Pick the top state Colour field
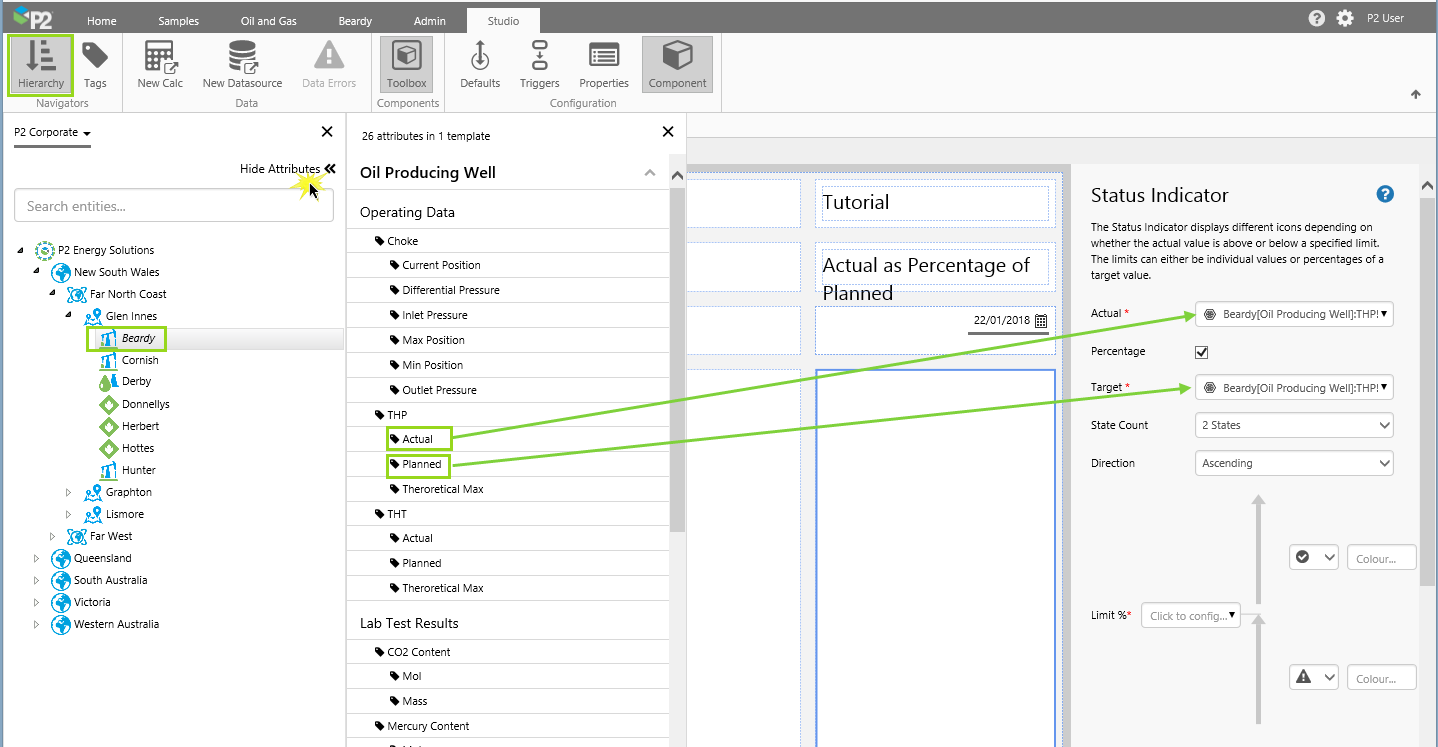Viewport: 1438px width, 747px height. pyautogui.click(x=1381, y=558)
